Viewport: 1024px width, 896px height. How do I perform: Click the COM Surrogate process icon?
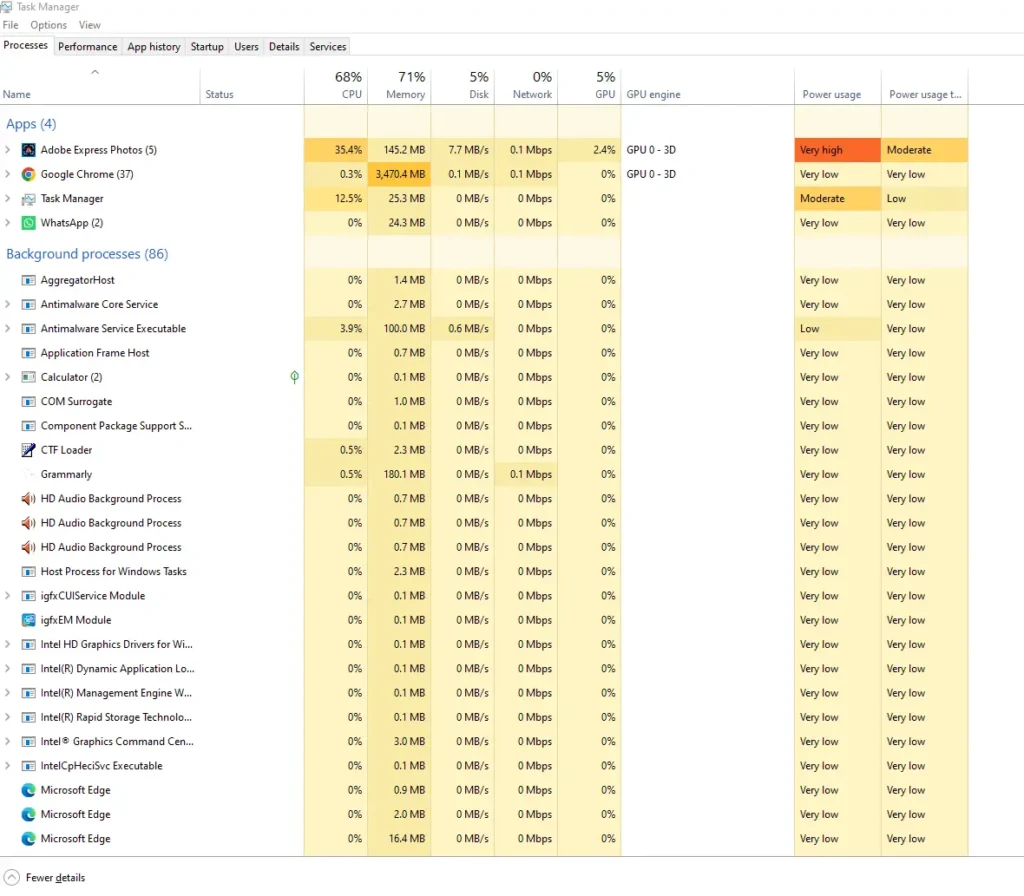[x=28, y=402]
